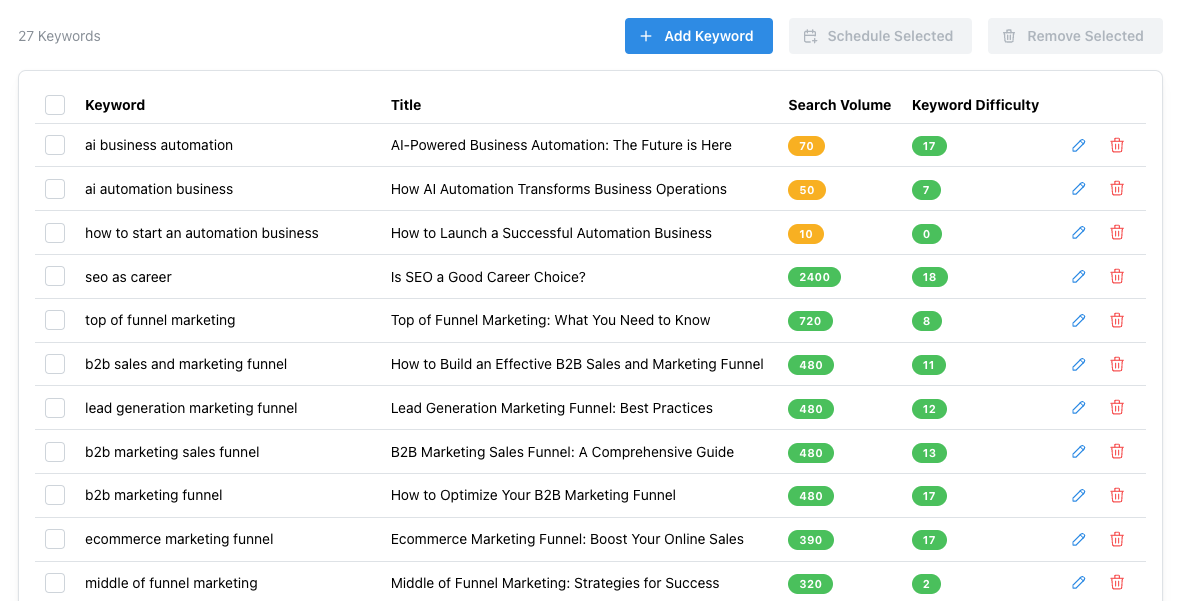Click the Keyword Difficulty column header
Screen dimensions: 1180x601
pos(975,104)
